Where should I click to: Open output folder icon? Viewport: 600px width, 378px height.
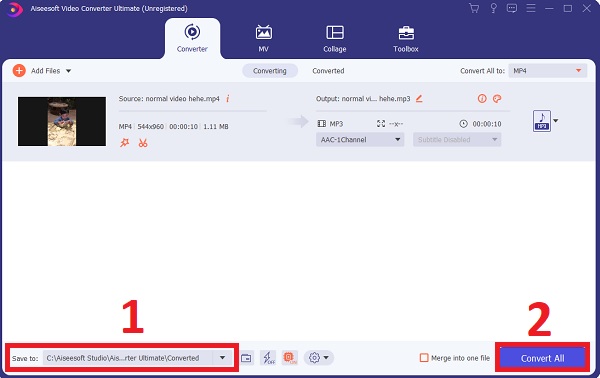[246, 358]
